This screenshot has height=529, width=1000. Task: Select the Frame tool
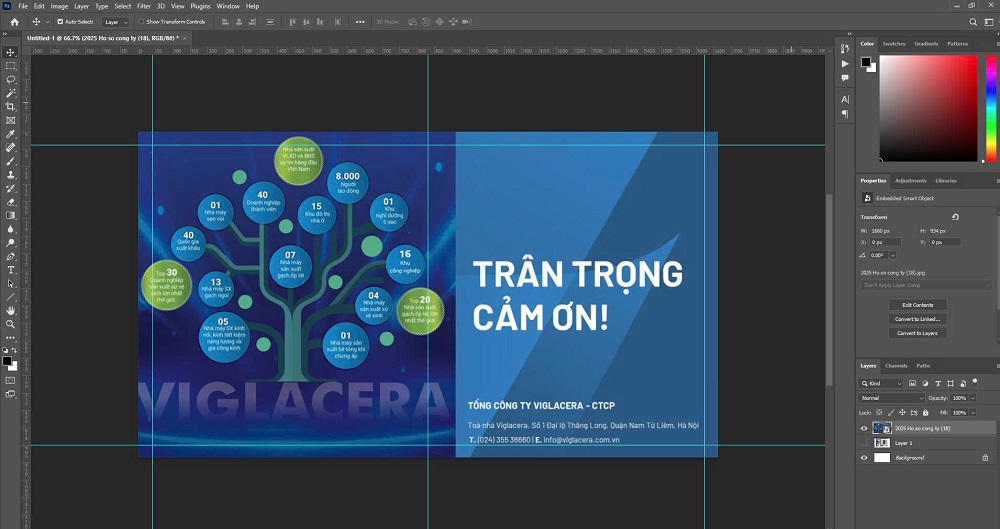(10, 120)
